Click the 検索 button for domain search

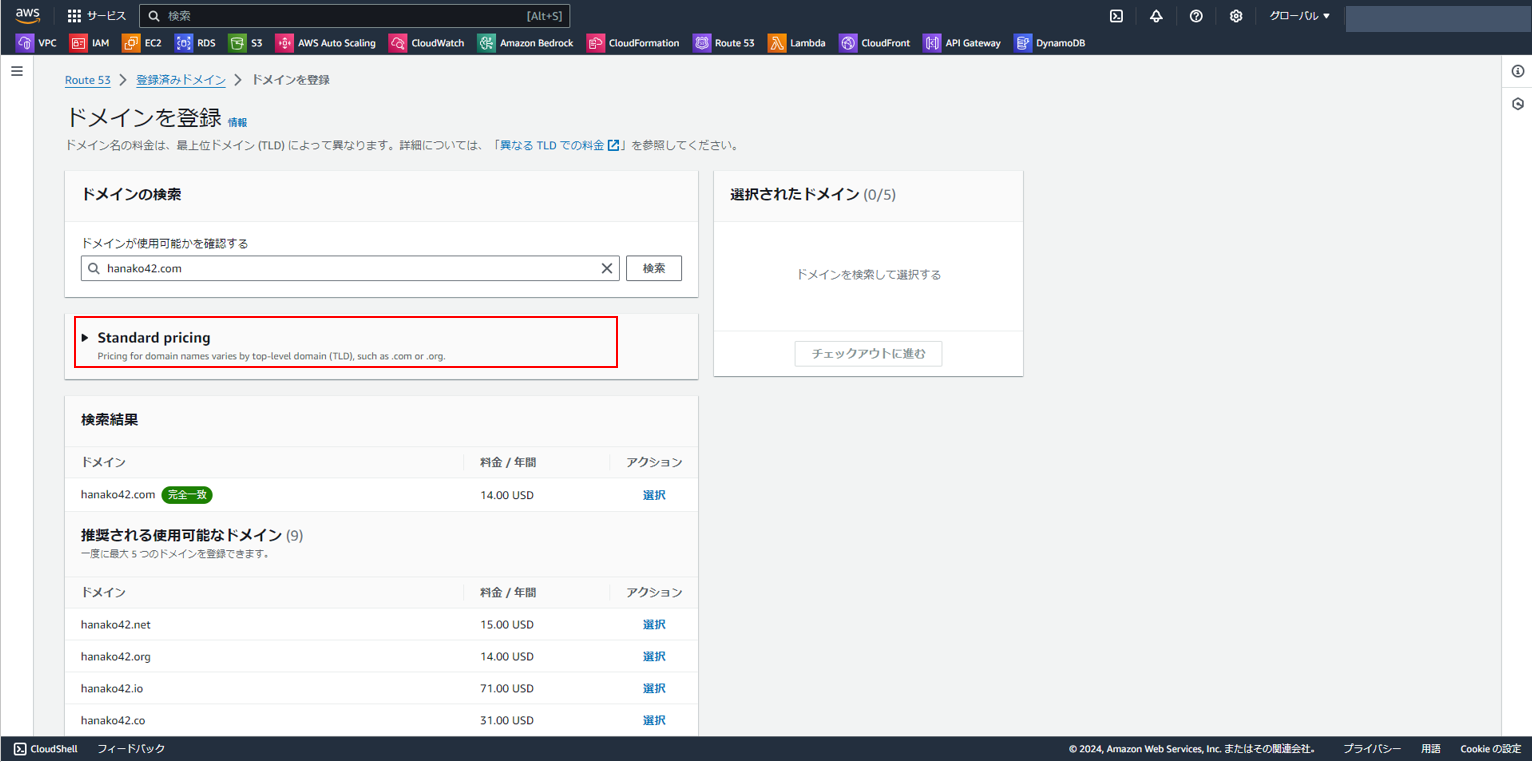click(x=654, y=268)
